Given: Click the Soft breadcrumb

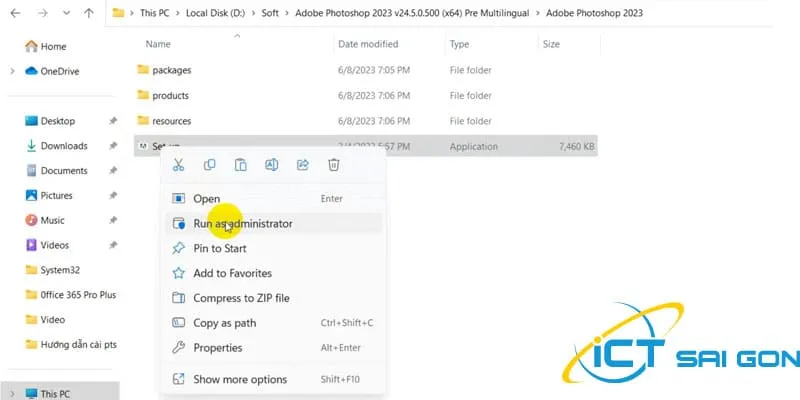Looking at the screenshot, I should 270,13.
